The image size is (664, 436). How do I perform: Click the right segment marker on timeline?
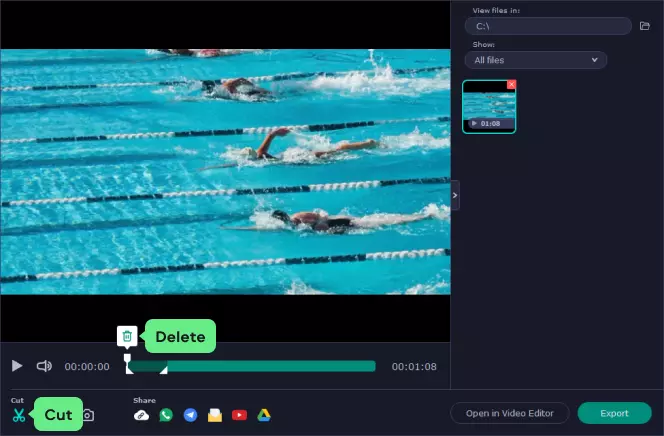point(163,370)
